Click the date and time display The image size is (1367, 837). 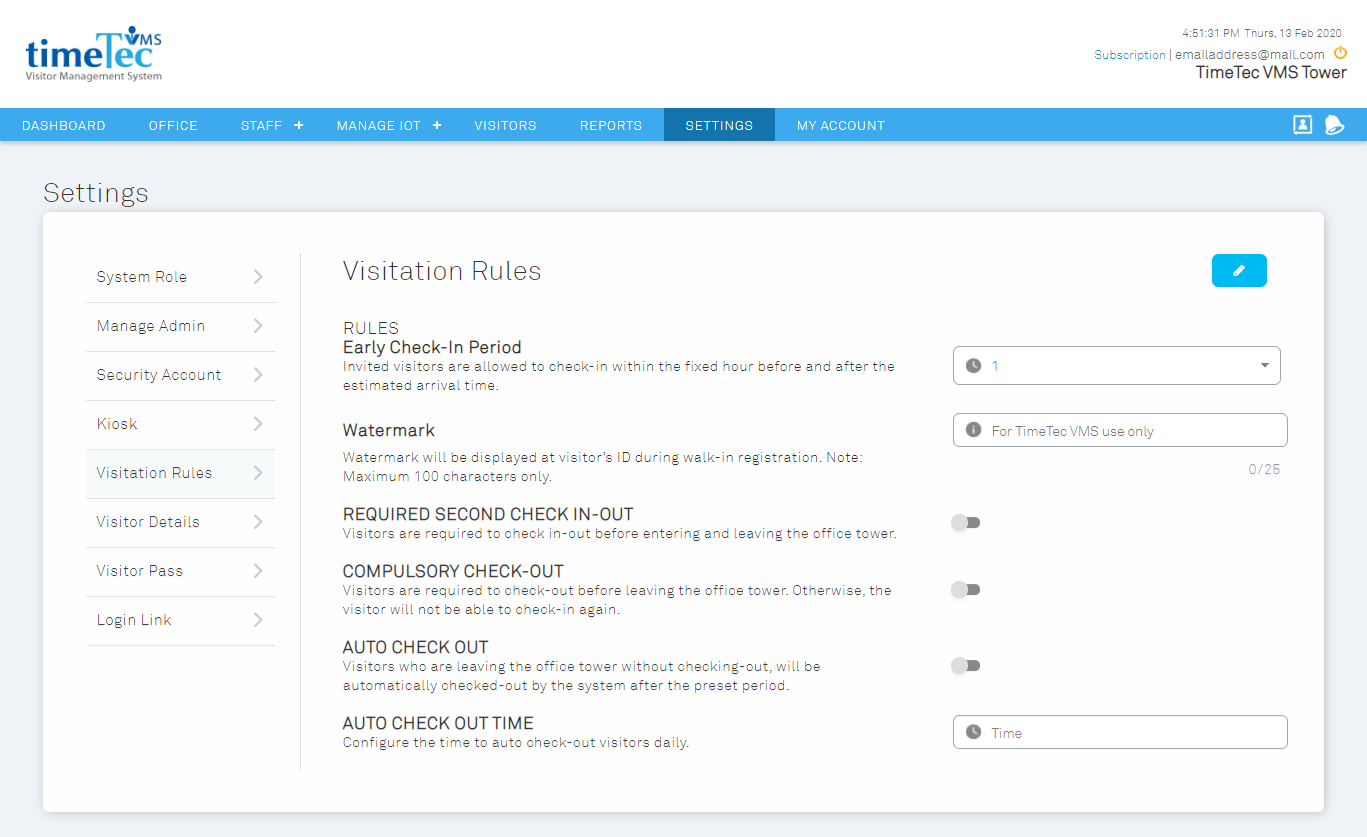pyautogui.click(x=1262, y=33)
